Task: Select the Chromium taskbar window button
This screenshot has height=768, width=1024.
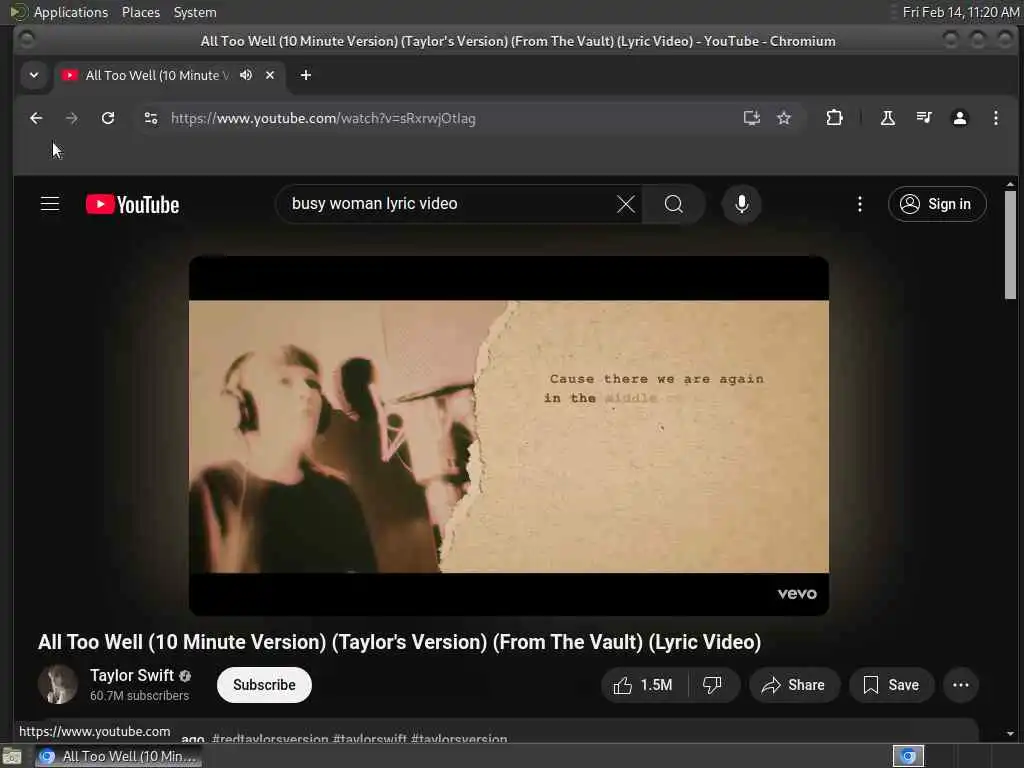Action: [x=118, y=757]
